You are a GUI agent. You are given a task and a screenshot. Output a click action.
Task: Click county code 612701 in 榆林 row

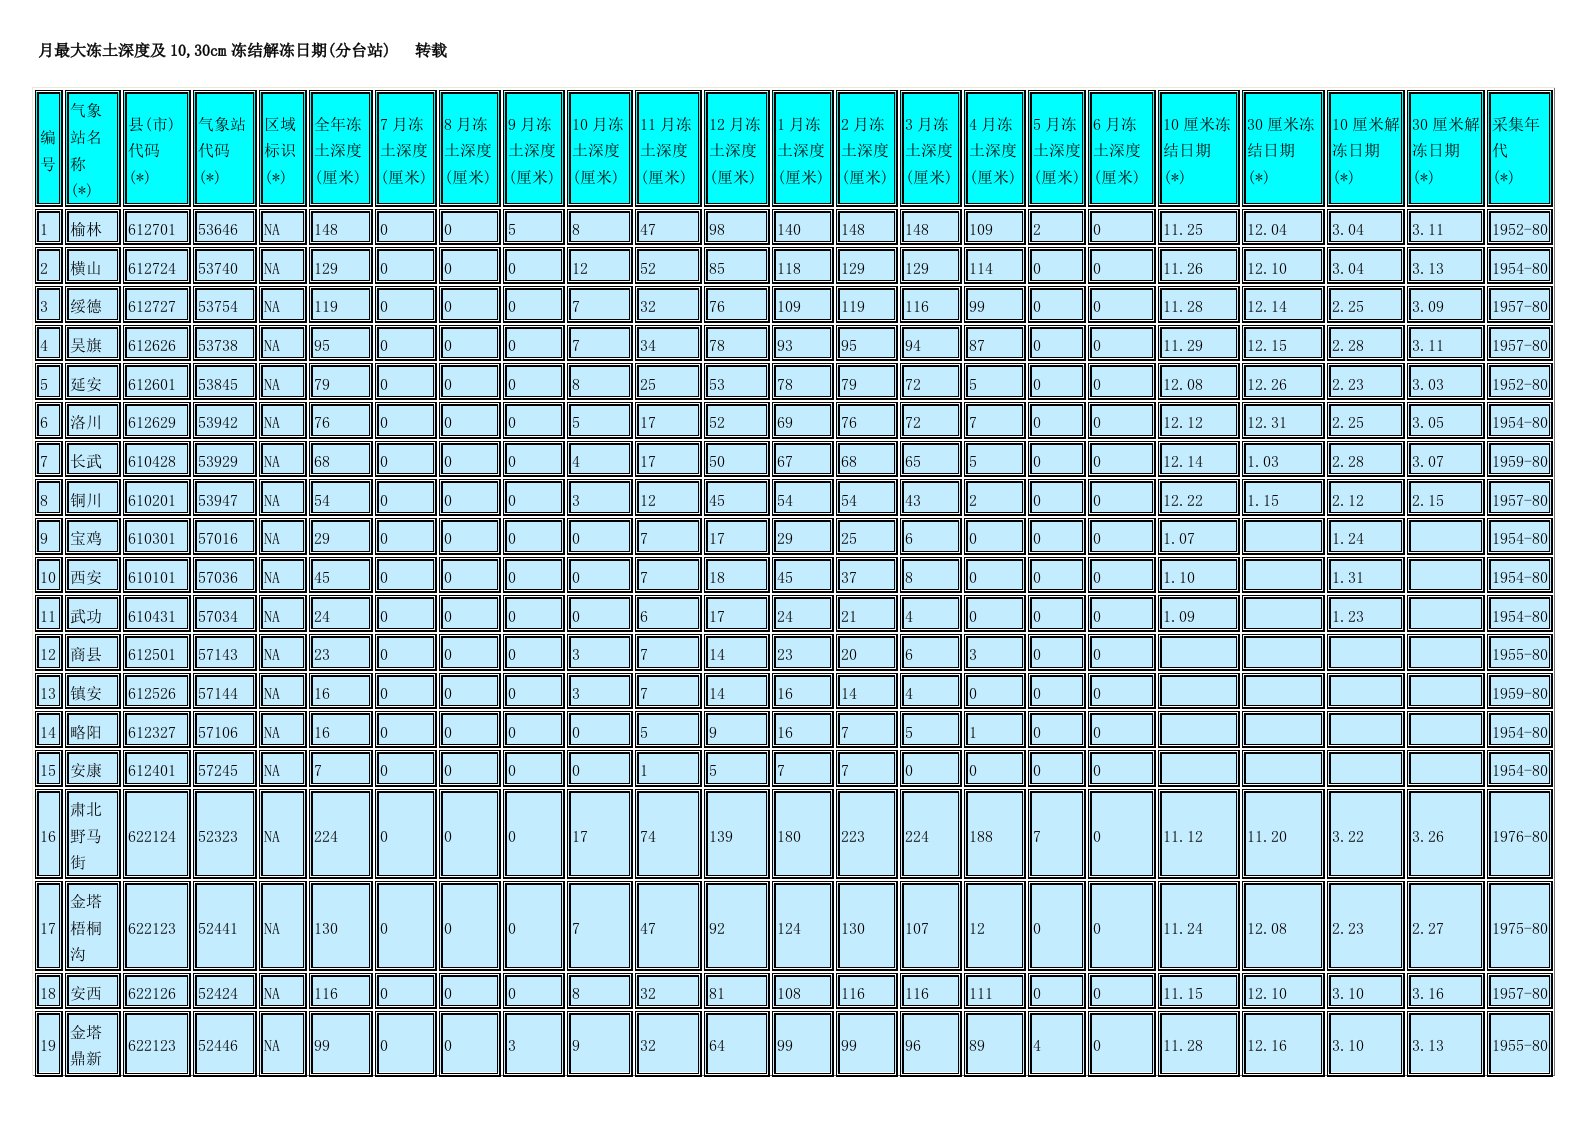coord(152,229)
